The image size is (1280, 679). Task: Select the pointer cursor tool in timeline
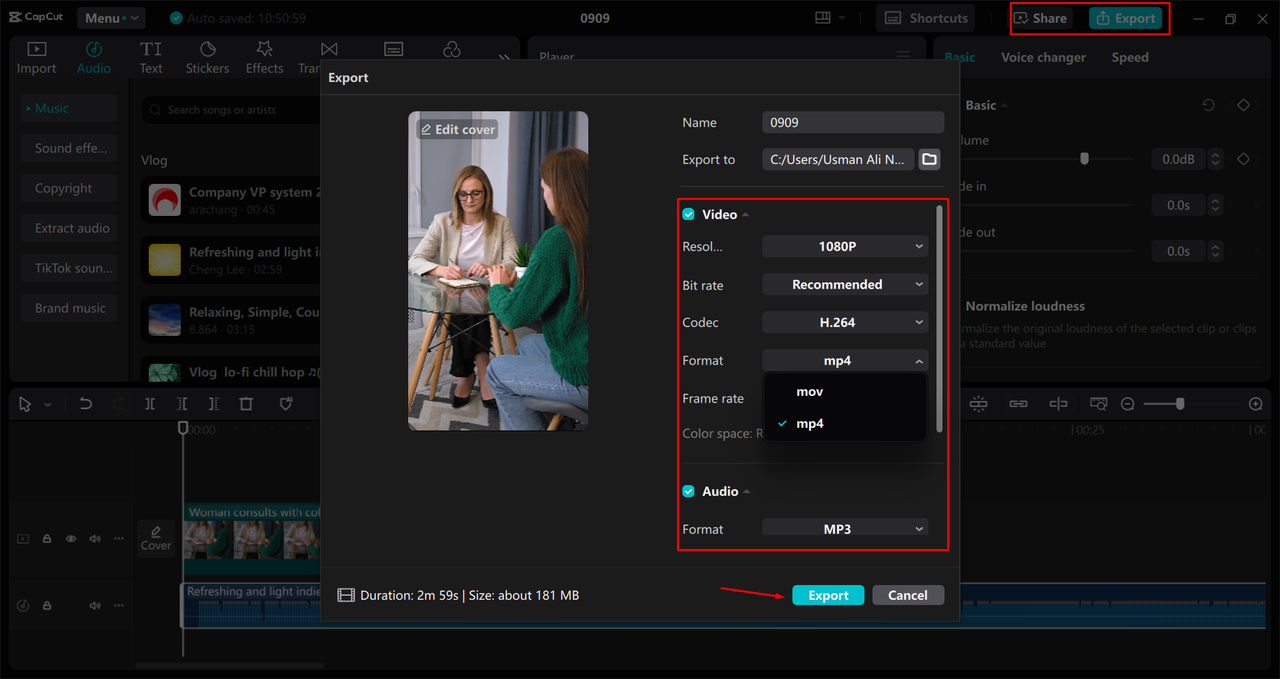tap(25, 404)
